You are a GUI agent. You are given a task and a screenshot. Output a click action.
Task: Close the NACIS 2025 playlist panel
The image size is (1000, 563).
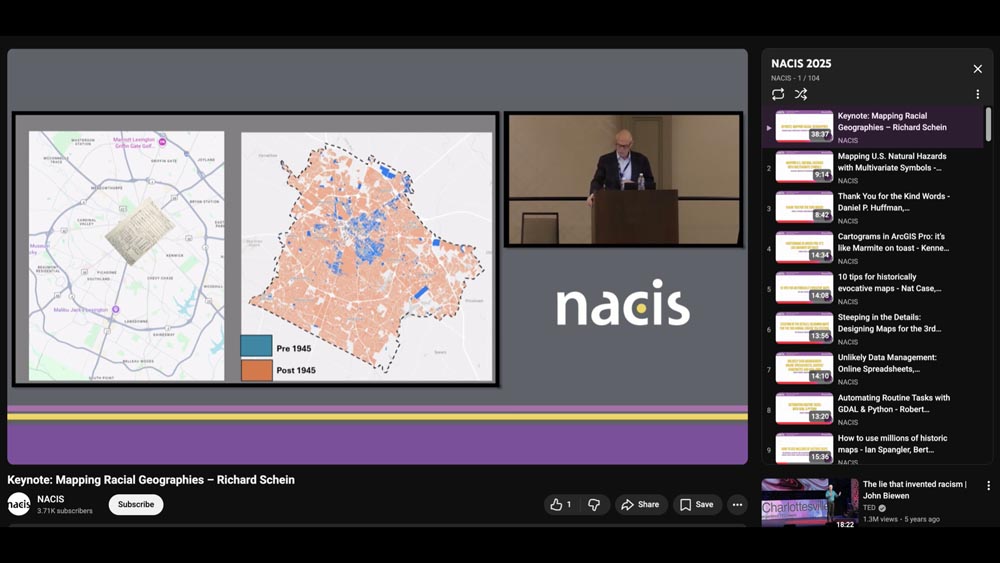point(977,69)
